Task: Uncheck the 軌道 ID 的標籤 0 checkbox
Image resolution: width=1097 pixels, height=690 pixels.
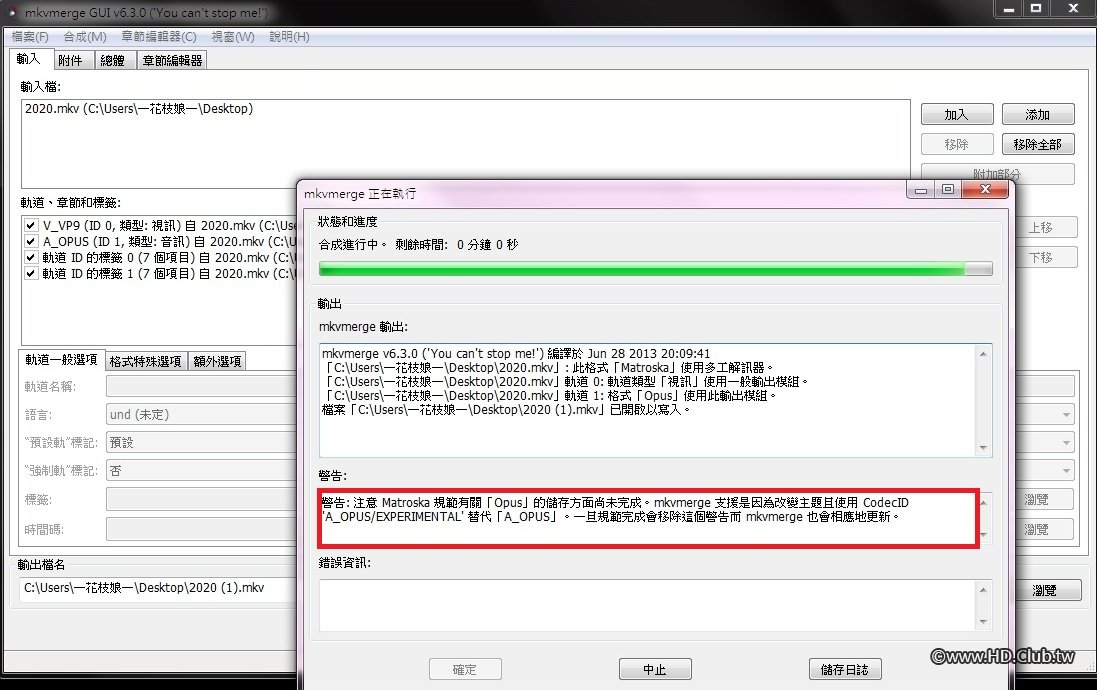Action: pyautogui.click(x=31, y=258)
